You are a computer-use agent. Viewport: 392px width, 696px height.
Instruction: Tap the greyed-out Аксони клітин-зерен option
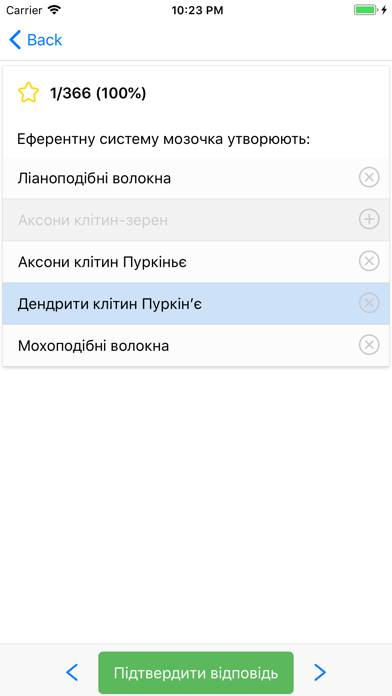coord(196,220)
